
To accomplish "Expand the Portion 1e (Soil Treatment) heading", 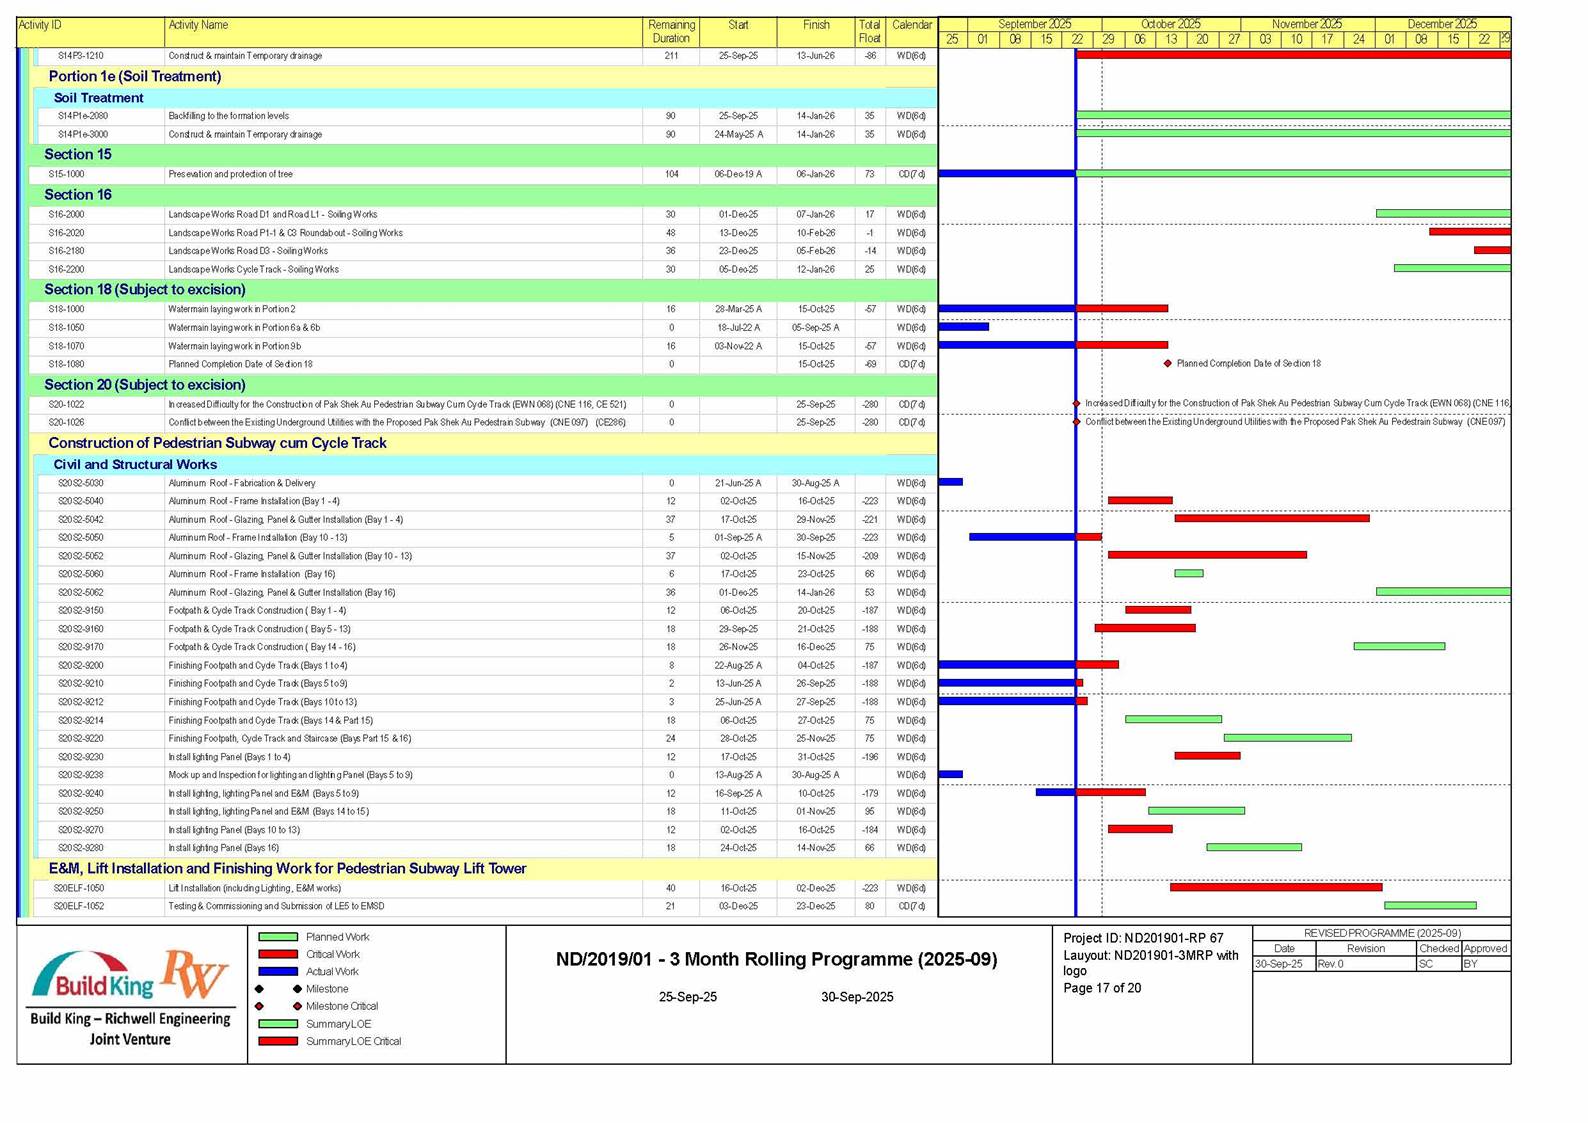I will point(135,77).
